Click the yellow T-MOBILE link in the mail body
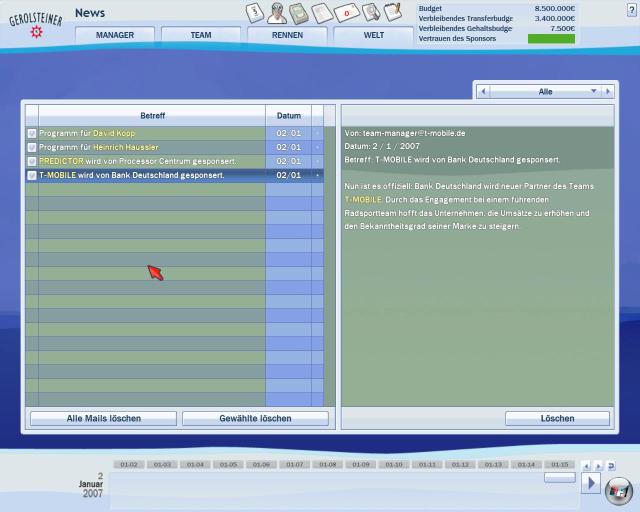The image size is (640, 512). (x=363, y=200)
